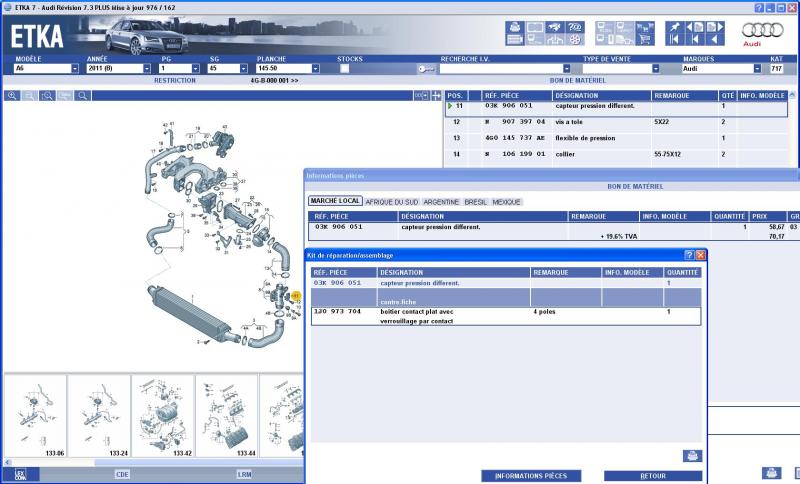Close the Kit de réparation dialog
Image resolution: width=800 pixels, height=484 pixels.
[x=701, y=255]
